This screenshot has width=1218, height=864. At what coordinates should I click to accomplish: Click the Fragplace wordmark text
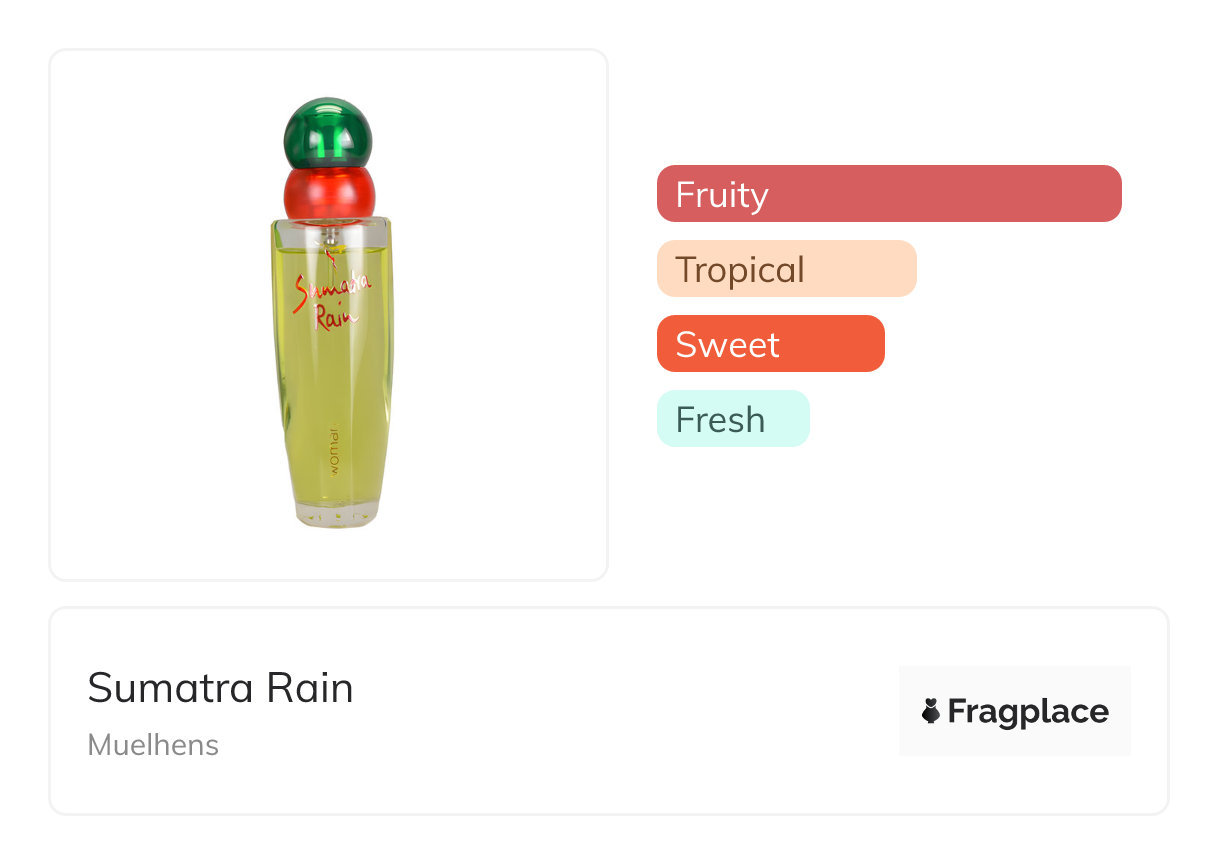[1027, 711]
